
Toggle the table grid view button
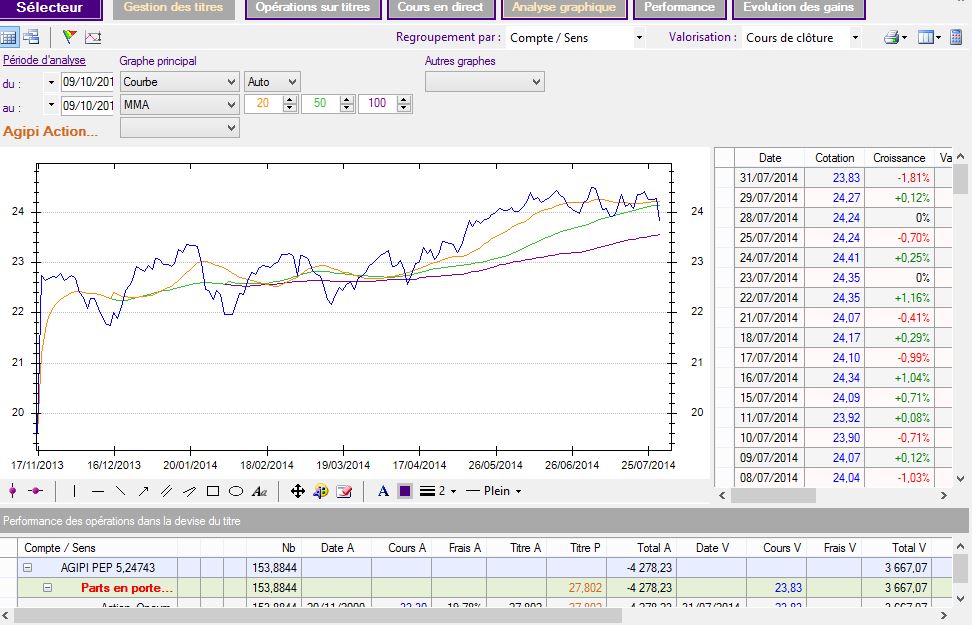tap(9, 38)
